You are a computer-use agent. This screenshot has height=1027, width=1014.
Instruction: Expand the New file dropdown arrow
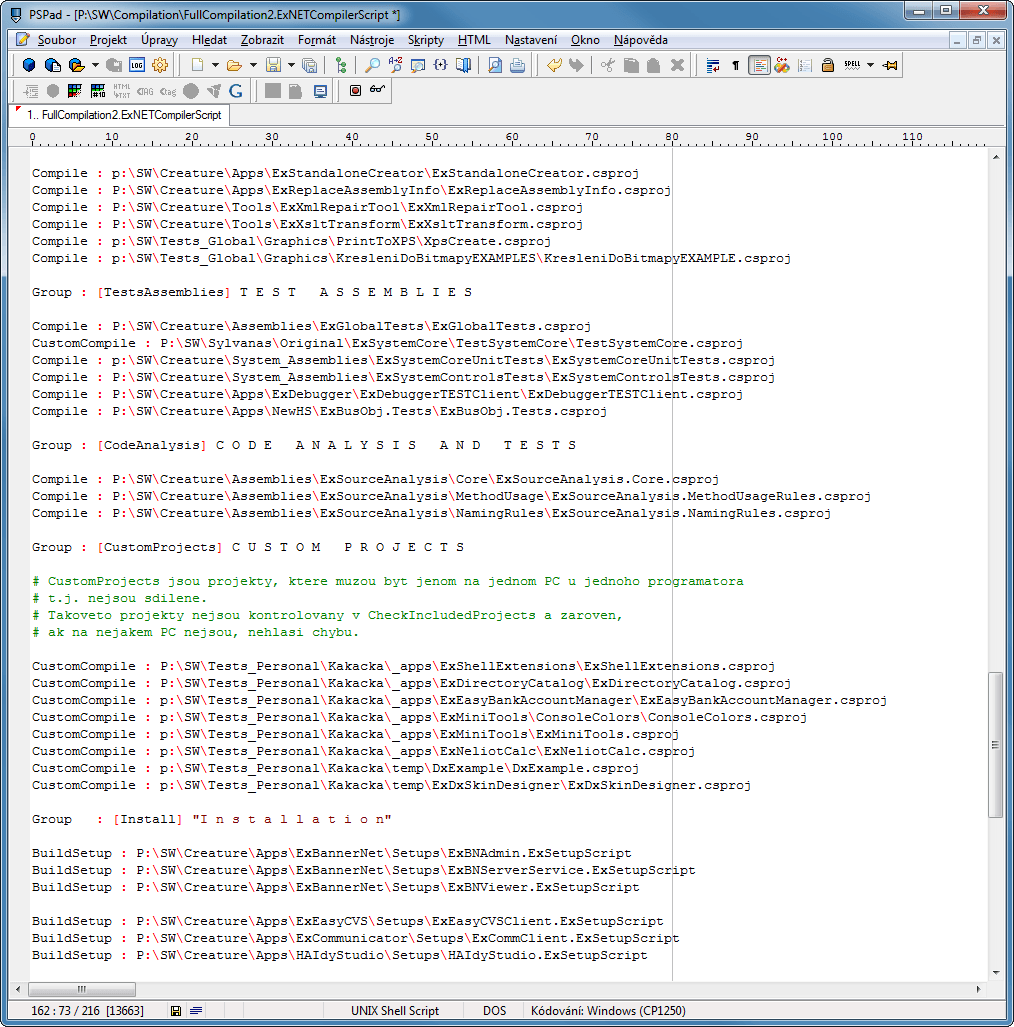coord(215,65)
